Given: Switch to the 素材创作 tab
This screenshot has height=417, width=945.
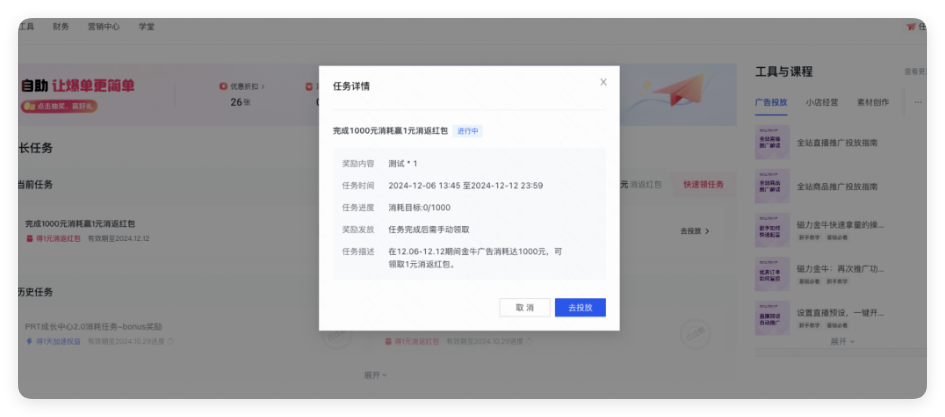Looking at the screenshot, I should point(873,102).
